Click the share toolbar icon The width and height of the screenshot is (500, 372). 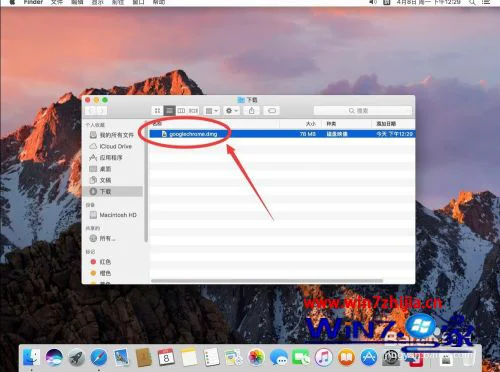click(252, 111)
